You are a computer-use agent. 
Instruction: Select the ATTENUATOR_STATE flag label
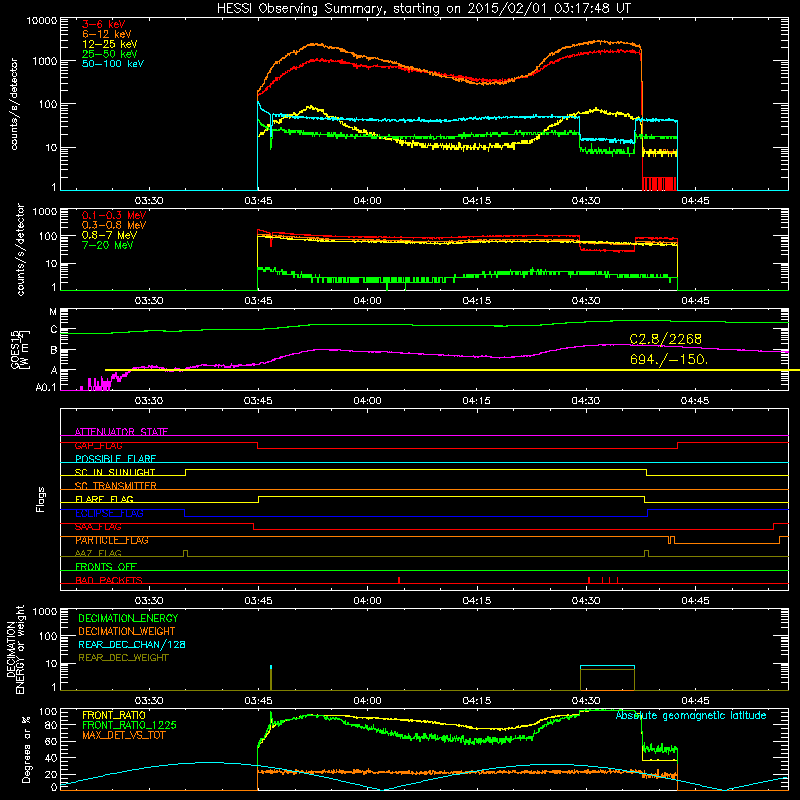(x=121, y=432)
